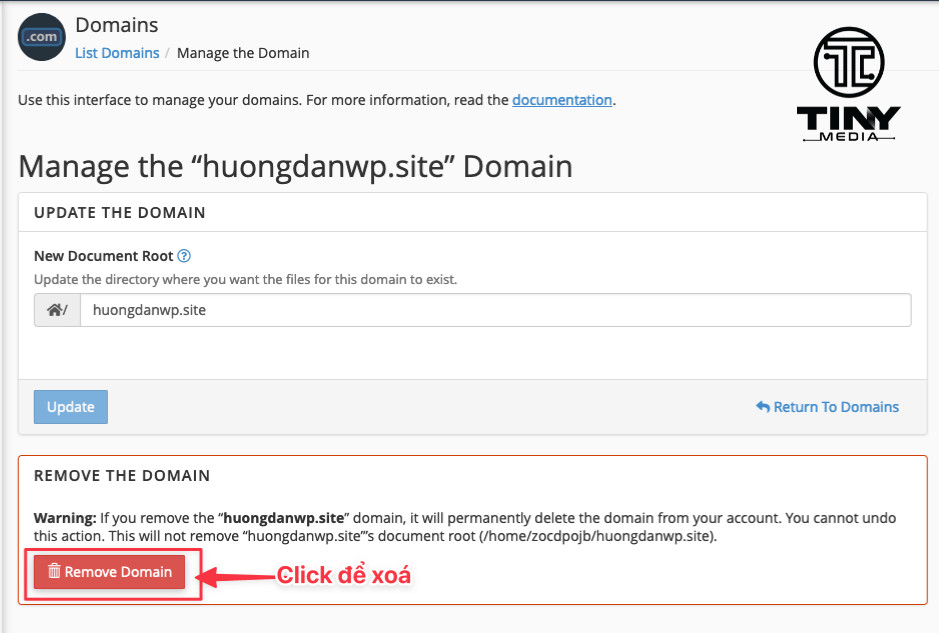The image size is (939, 633).
Task: Click the Remove Domain button label
Action: pyautogui.click(x=118, y=572)
